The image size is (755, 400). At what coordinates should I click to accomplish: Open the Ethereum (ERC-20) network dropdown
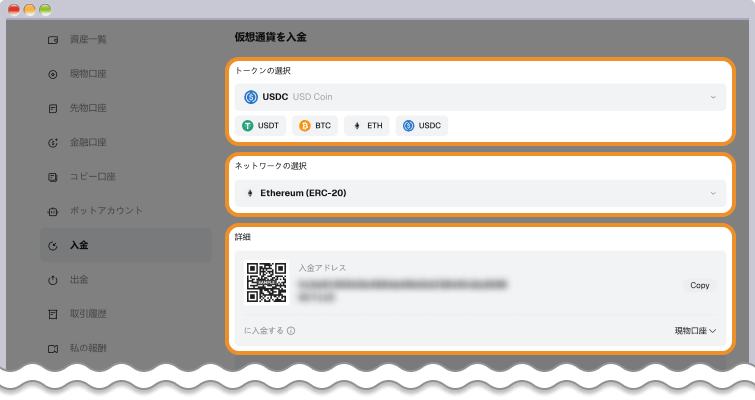480,193
